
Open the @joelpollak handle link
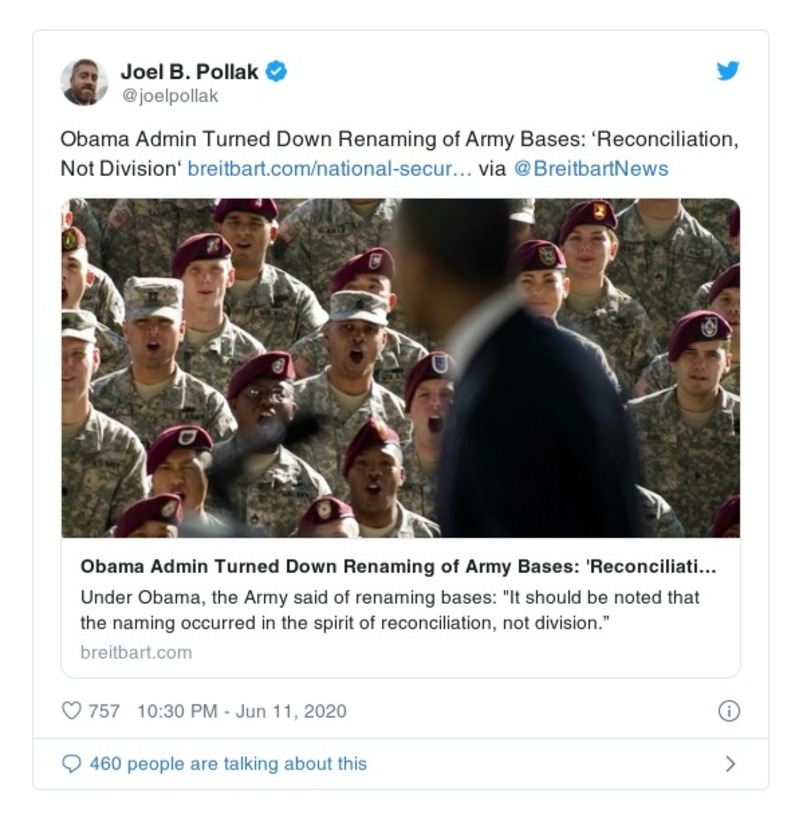169,96
